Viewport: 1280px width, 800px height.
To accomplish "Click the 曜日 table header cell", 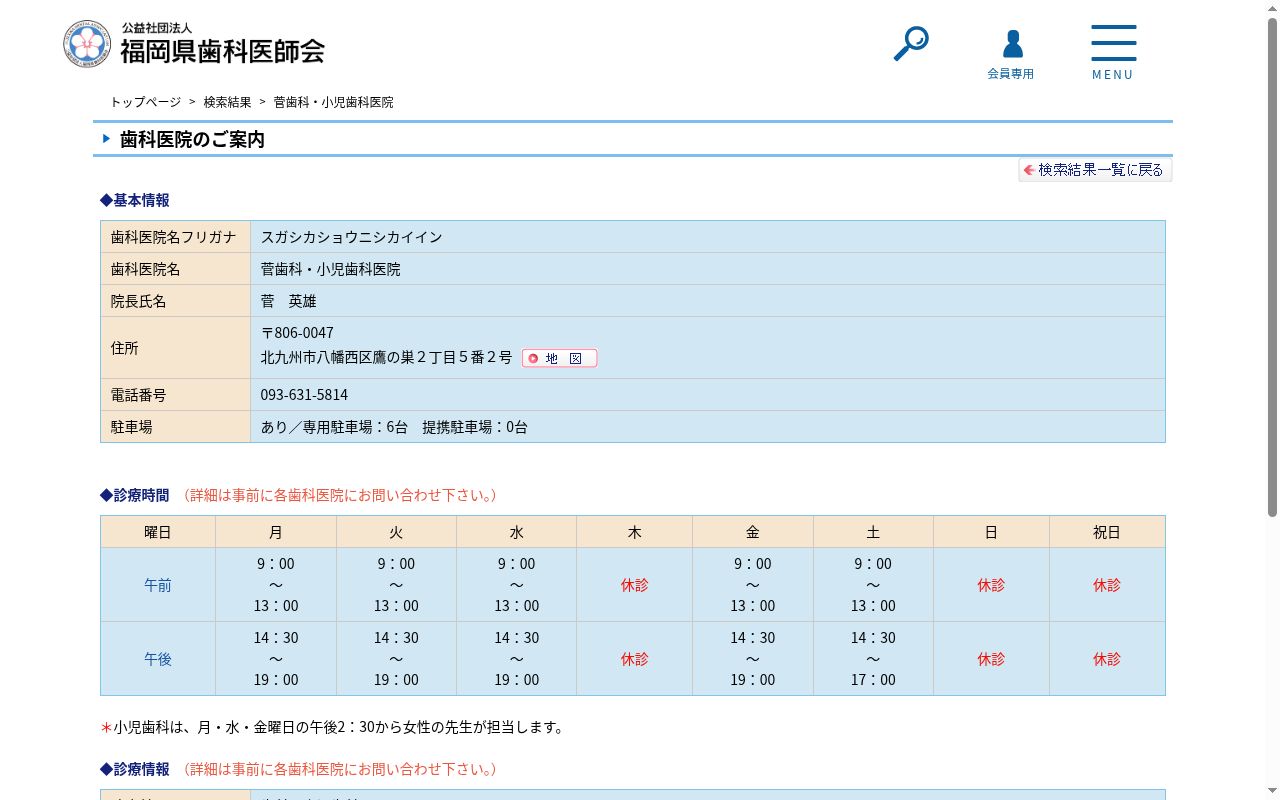I will (x=158, y=532).
